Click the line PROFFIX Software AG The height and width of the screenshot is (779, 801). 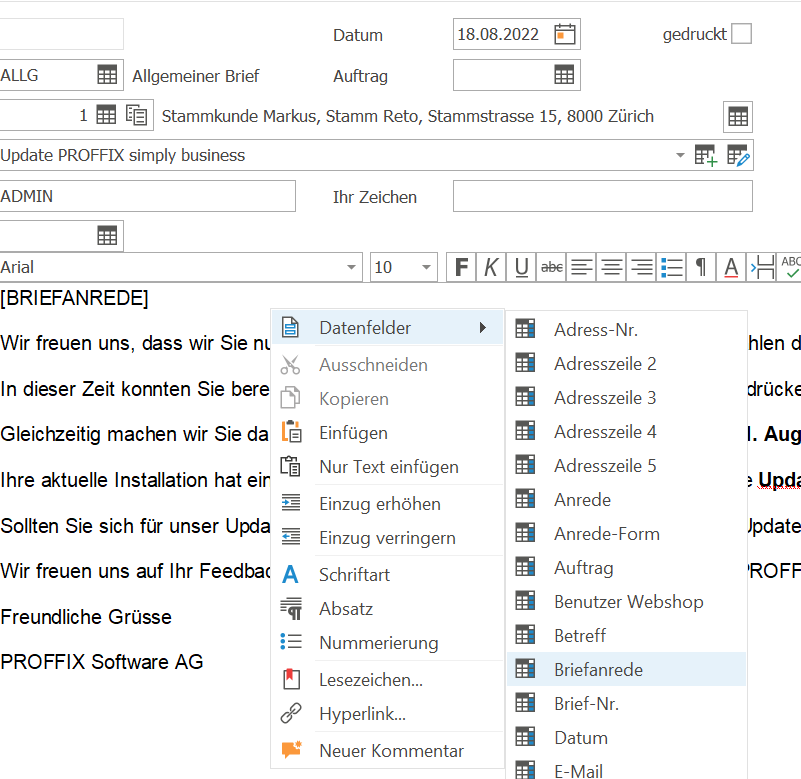(x=102, y=662)
